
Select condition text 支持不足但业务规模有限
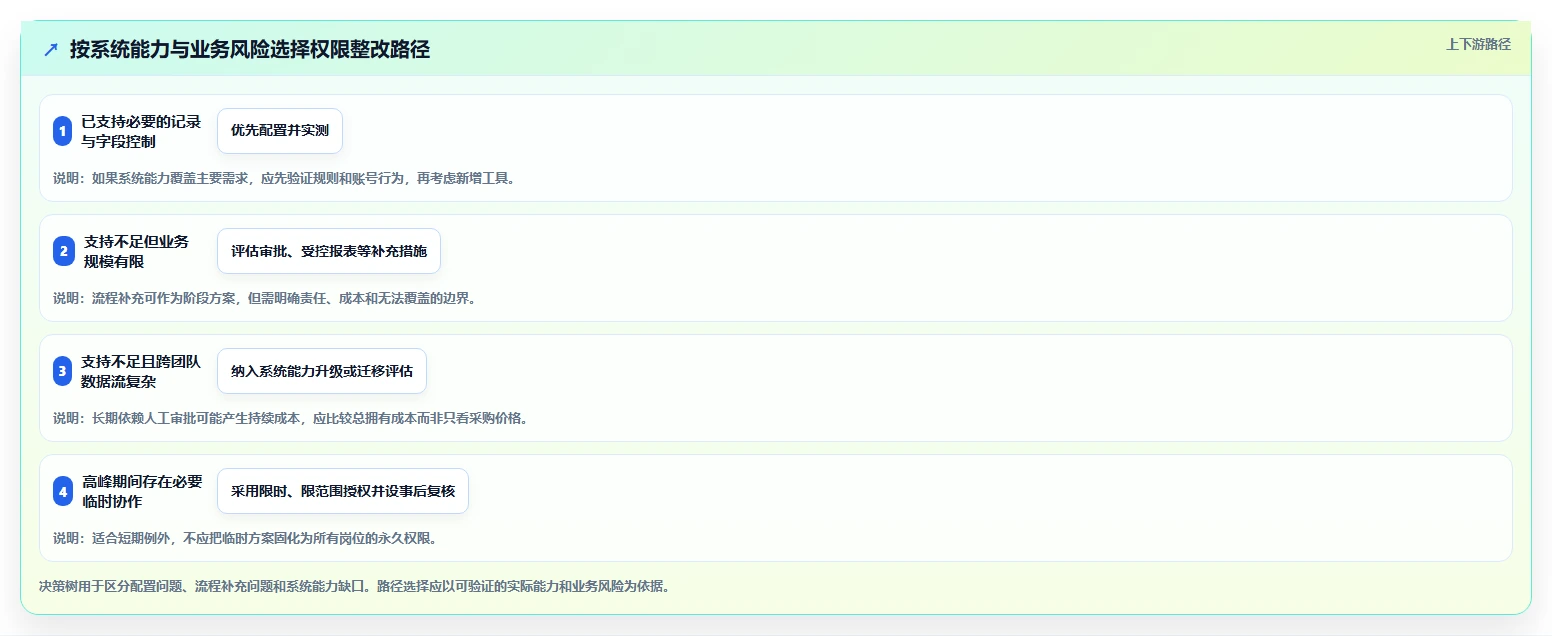pyautogui.click(x=136, y=251)
